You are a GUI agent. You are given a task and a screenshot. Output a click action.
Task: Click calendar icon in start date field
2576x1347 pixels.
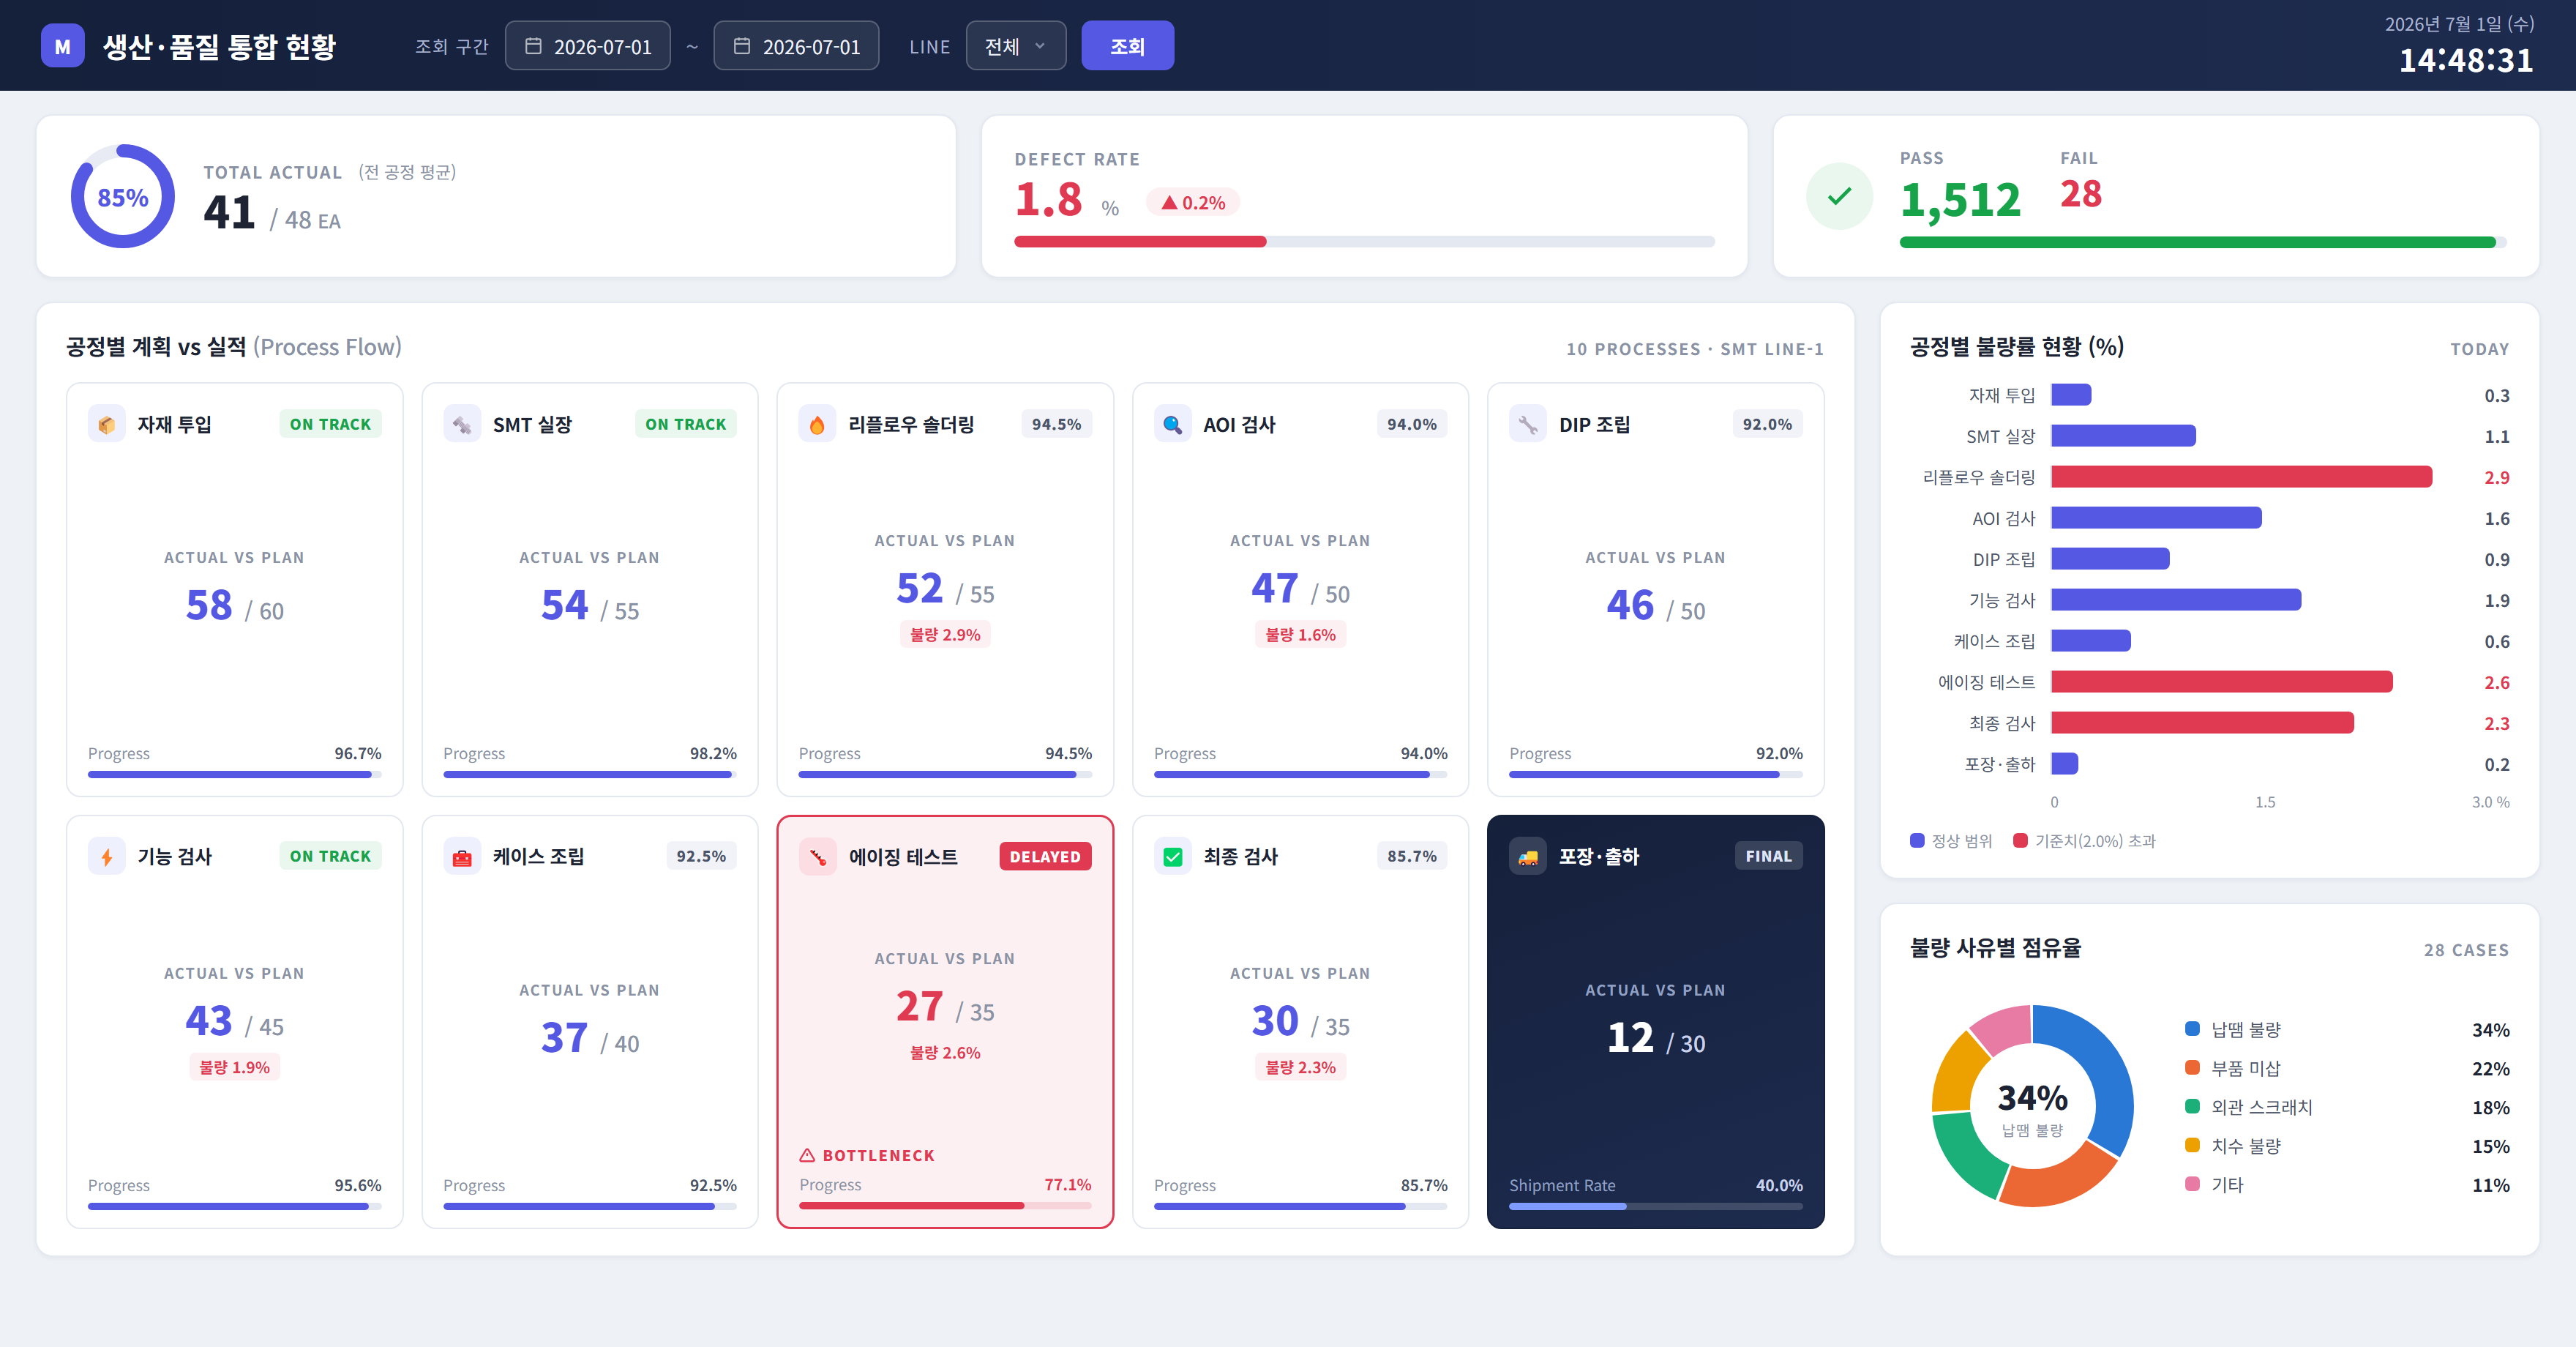click(533, 46)
